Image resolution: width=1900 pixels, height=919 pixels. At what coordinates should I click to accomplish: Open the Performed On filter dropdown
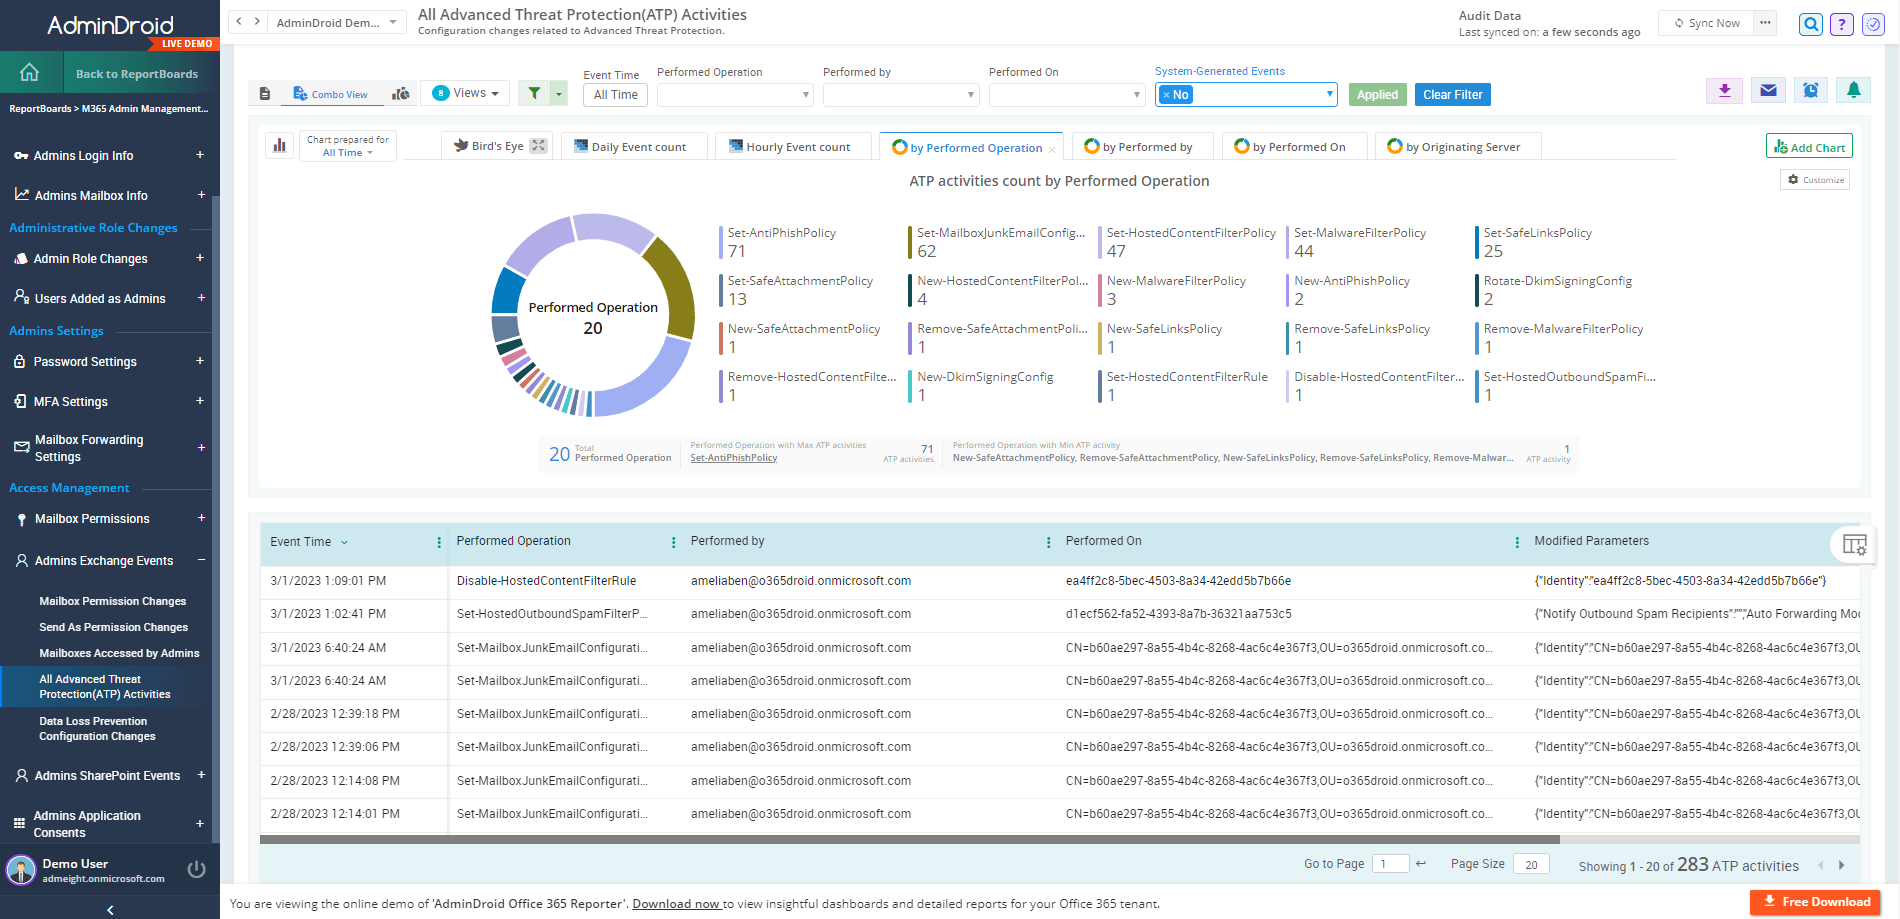point(1067,95)
